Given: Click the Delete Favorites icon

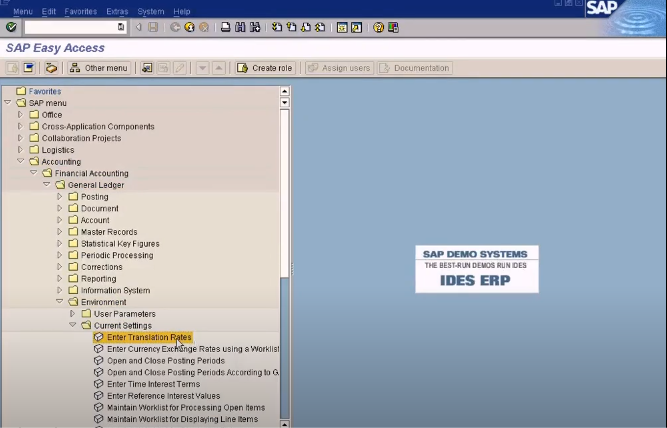Looking at the screenshot, I should click(x=163, y=68).
